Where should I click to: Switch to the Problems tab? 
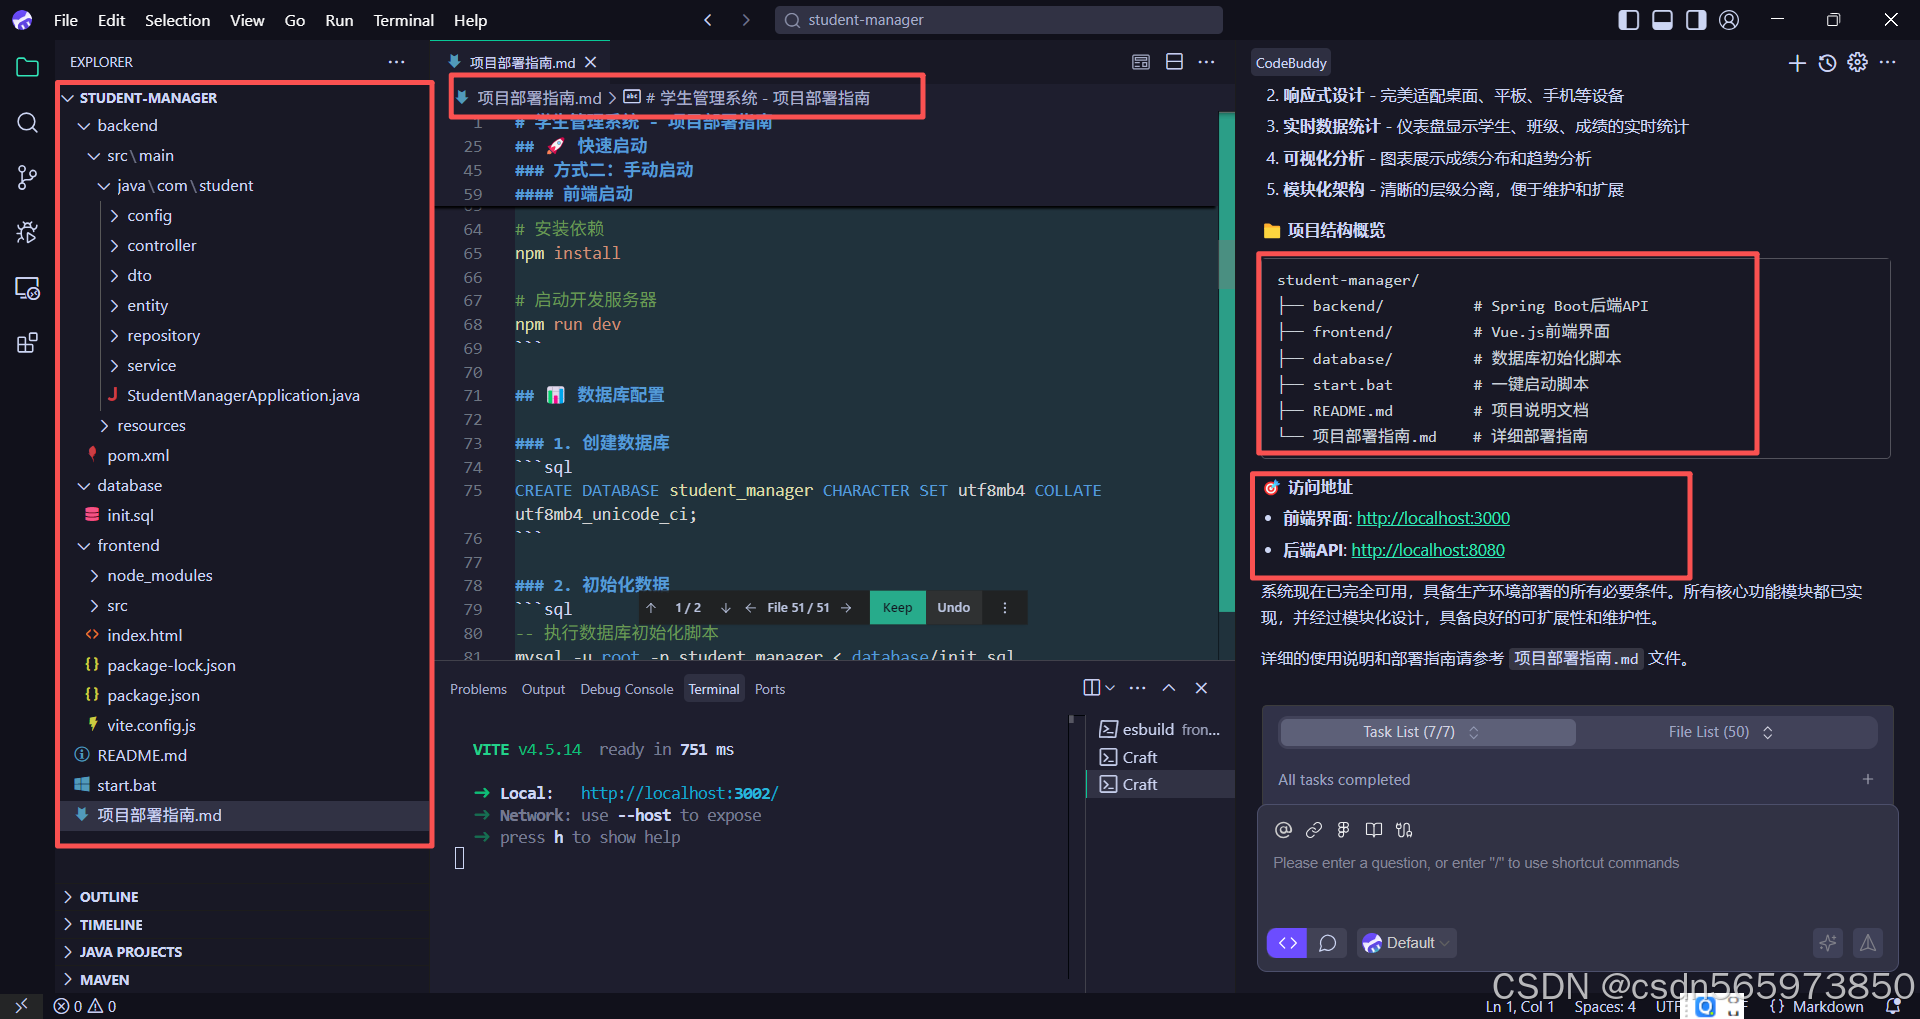pyautogui.click(x=478, y=689)
